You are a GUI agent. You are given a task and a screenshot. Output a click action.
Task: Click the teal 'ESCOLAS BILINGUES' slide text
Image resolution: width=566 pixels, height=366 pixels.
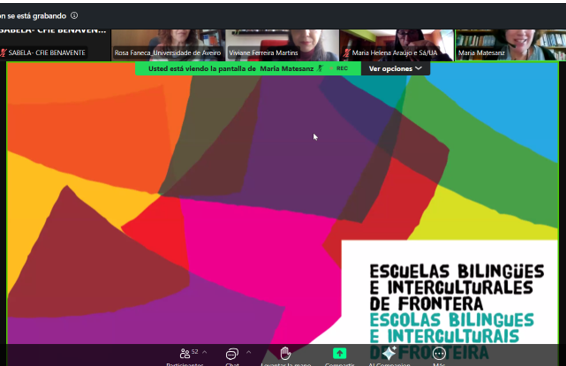coord(452,320)
